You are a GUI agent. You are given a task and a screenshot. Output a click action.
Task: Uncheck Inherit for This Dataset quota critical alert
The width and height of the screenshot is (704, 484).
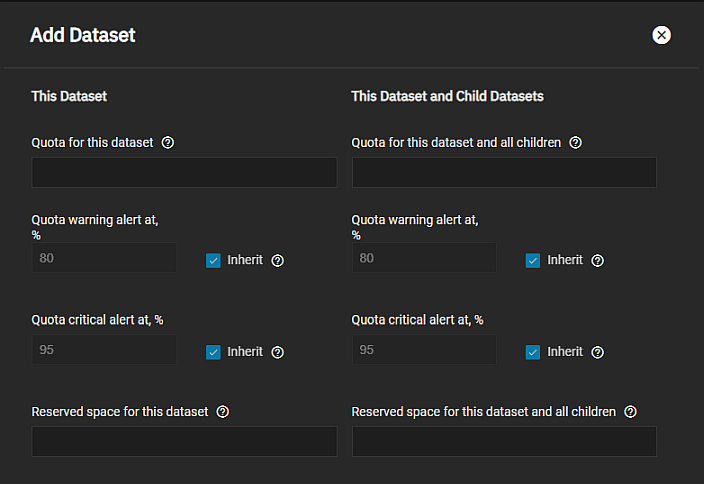click(213, 352)
